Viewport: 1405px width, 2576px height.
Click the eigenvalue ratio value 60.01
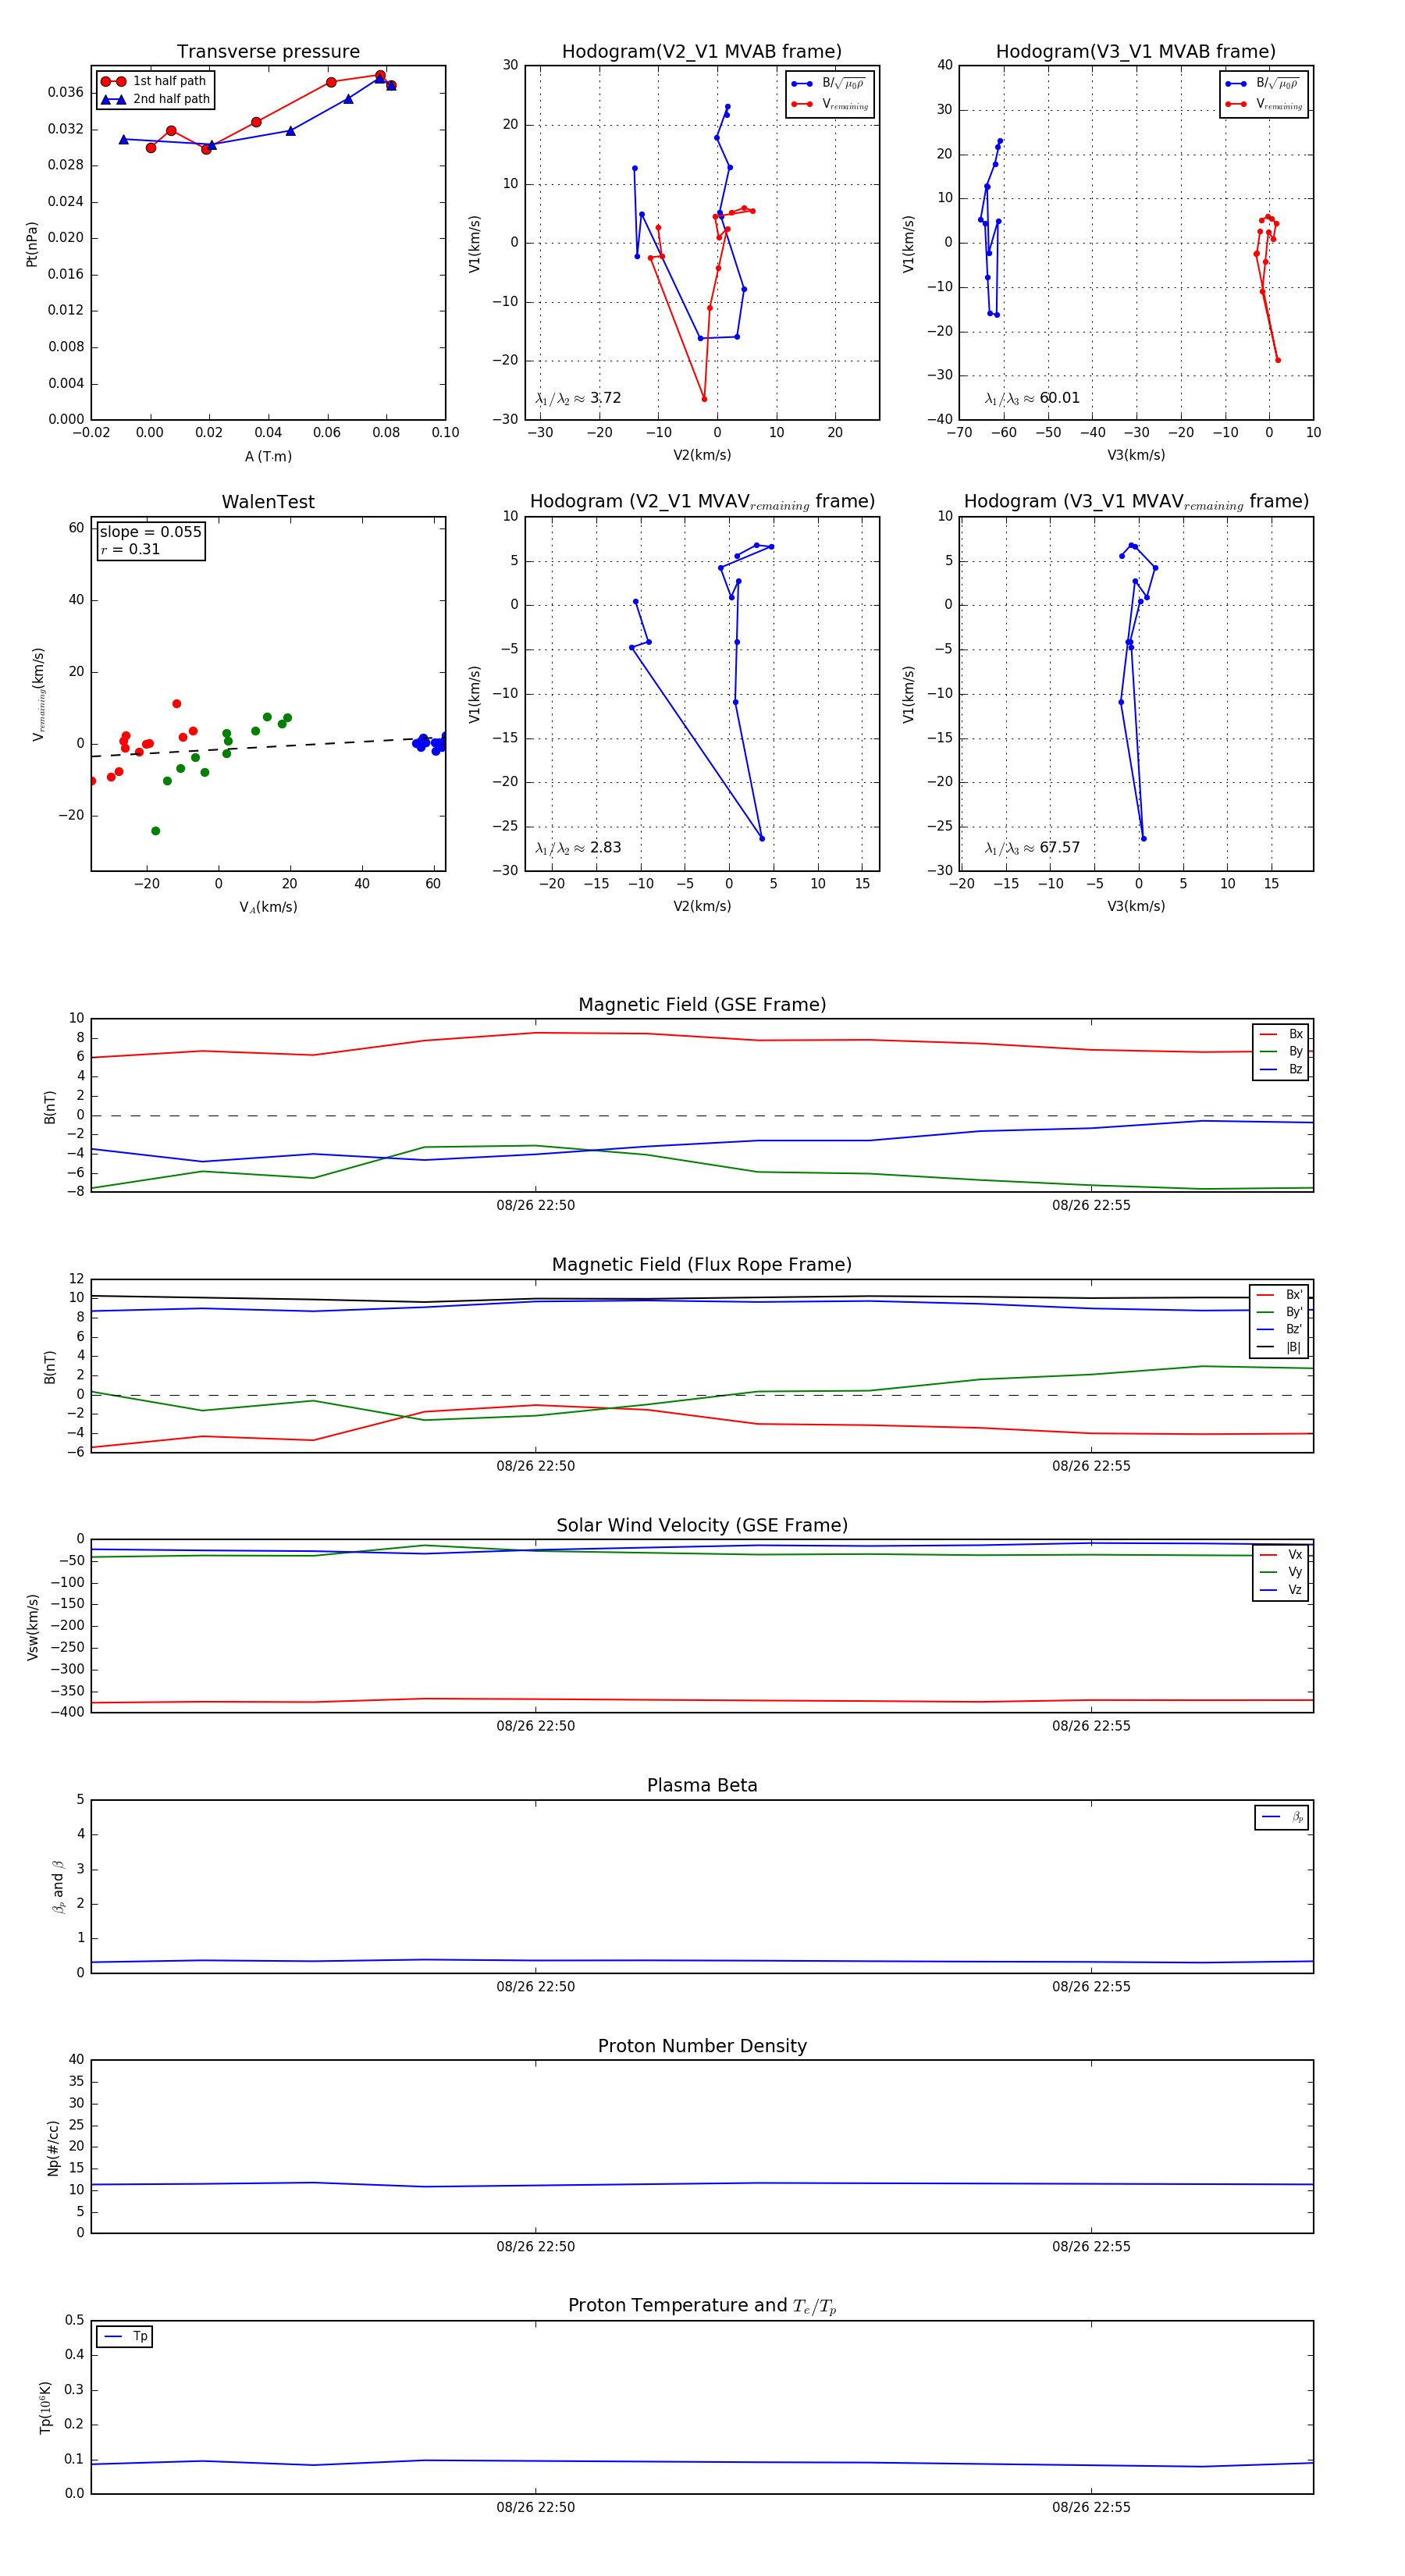click(1060, 398)
